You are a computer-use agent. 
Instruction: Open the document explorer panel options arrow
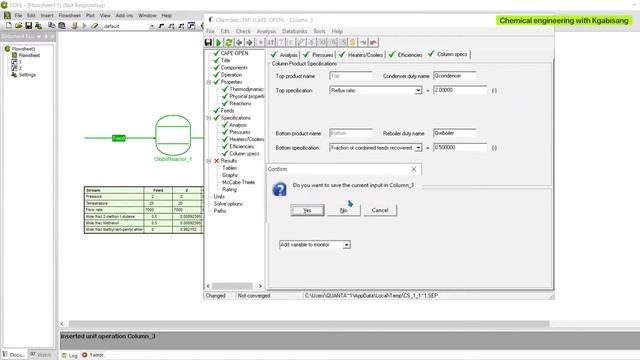[39, 36]
